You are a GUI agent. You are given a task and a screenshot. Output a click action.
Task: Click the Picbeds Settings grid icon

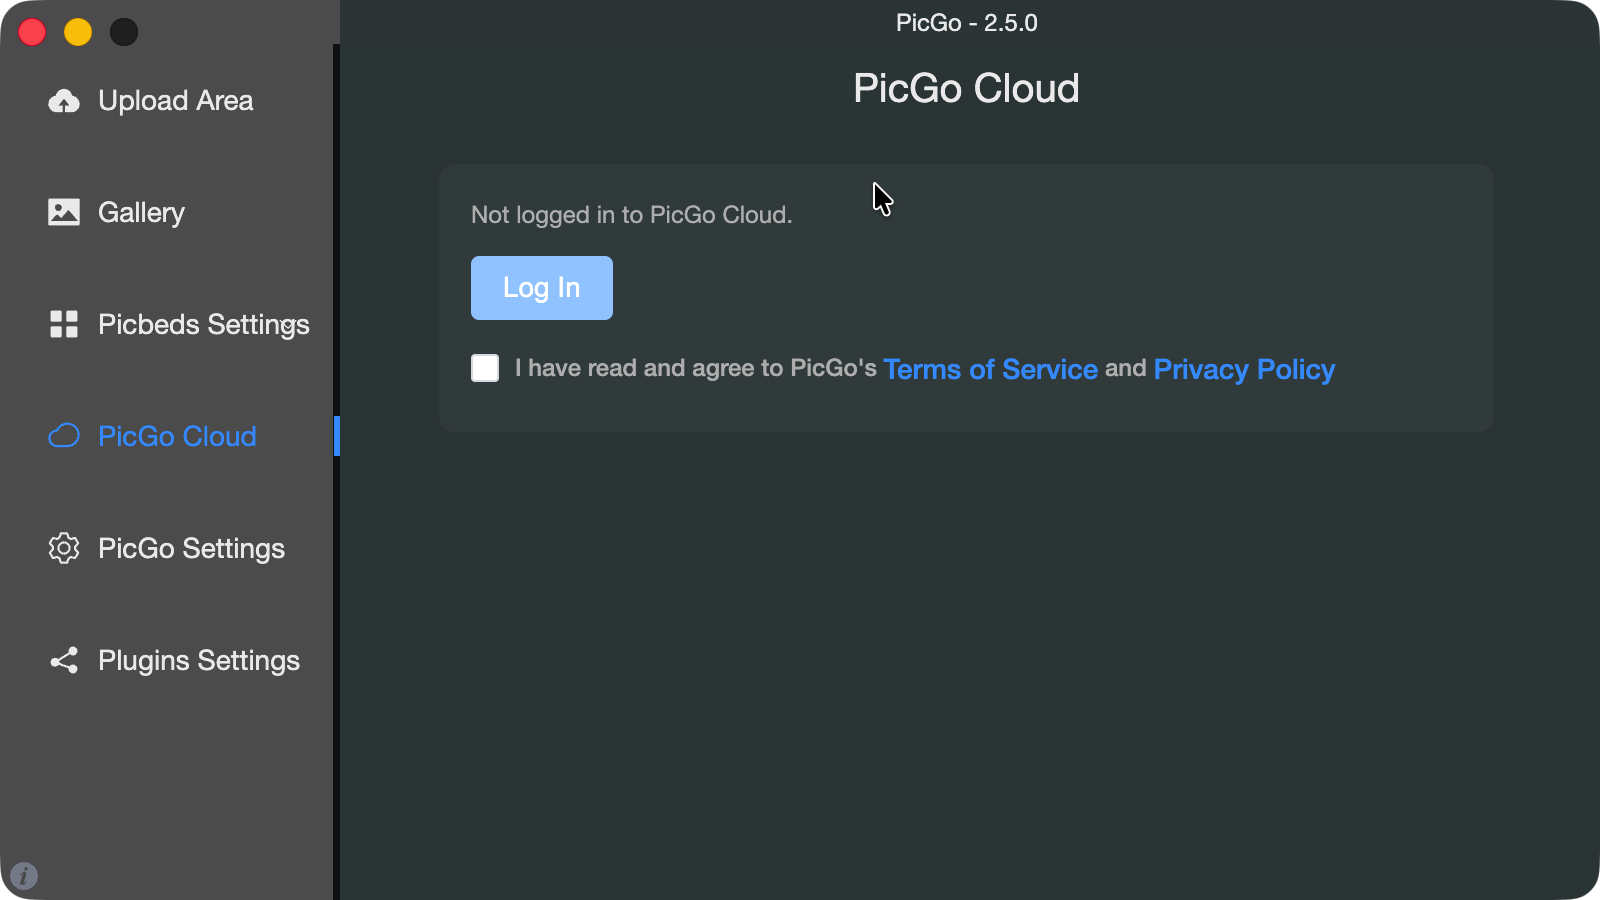click(63, 324)
